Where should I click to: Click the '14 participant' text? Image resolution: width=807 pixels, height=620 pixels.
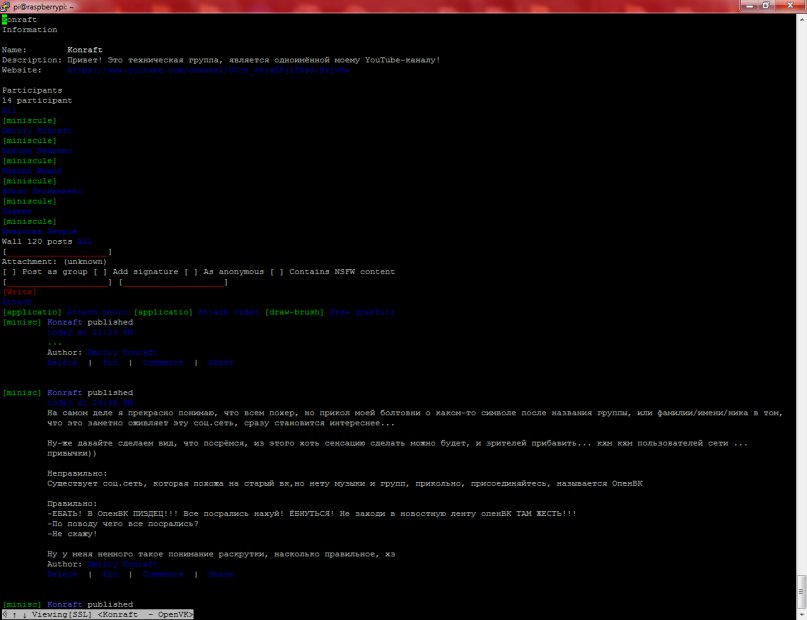(x=37, y=100)
